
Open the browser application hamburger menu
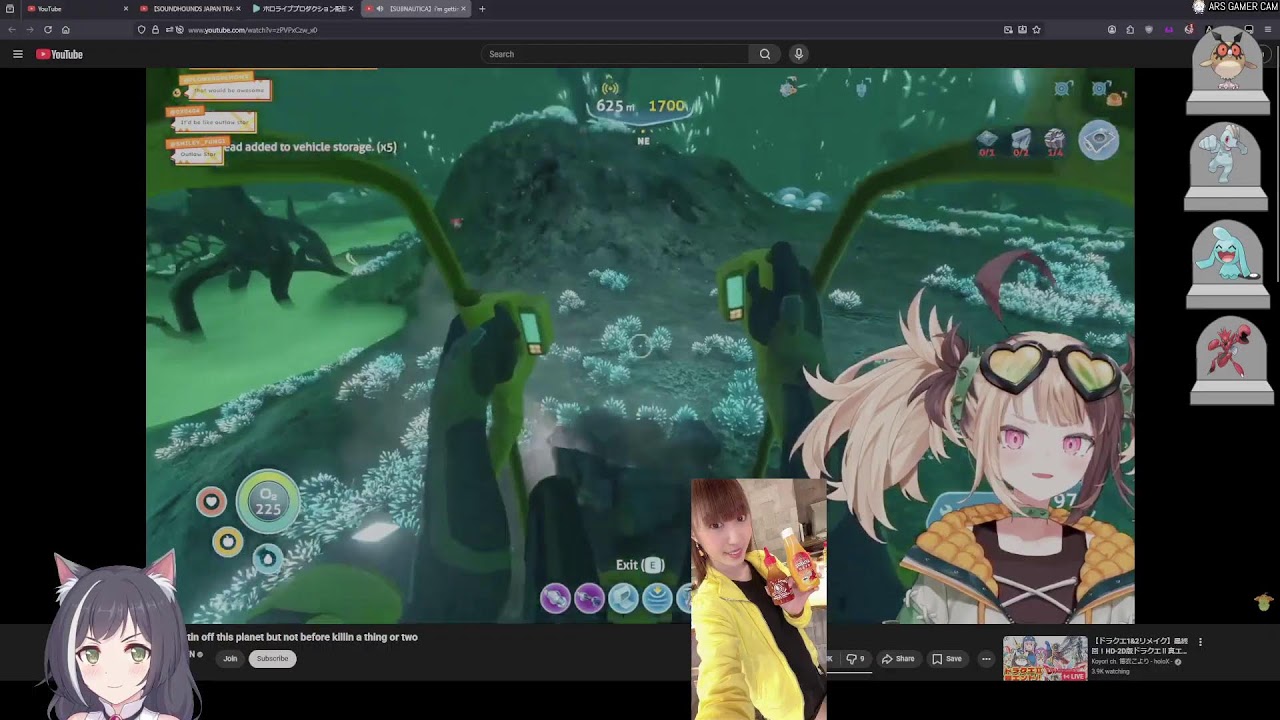click(1267, 30)
